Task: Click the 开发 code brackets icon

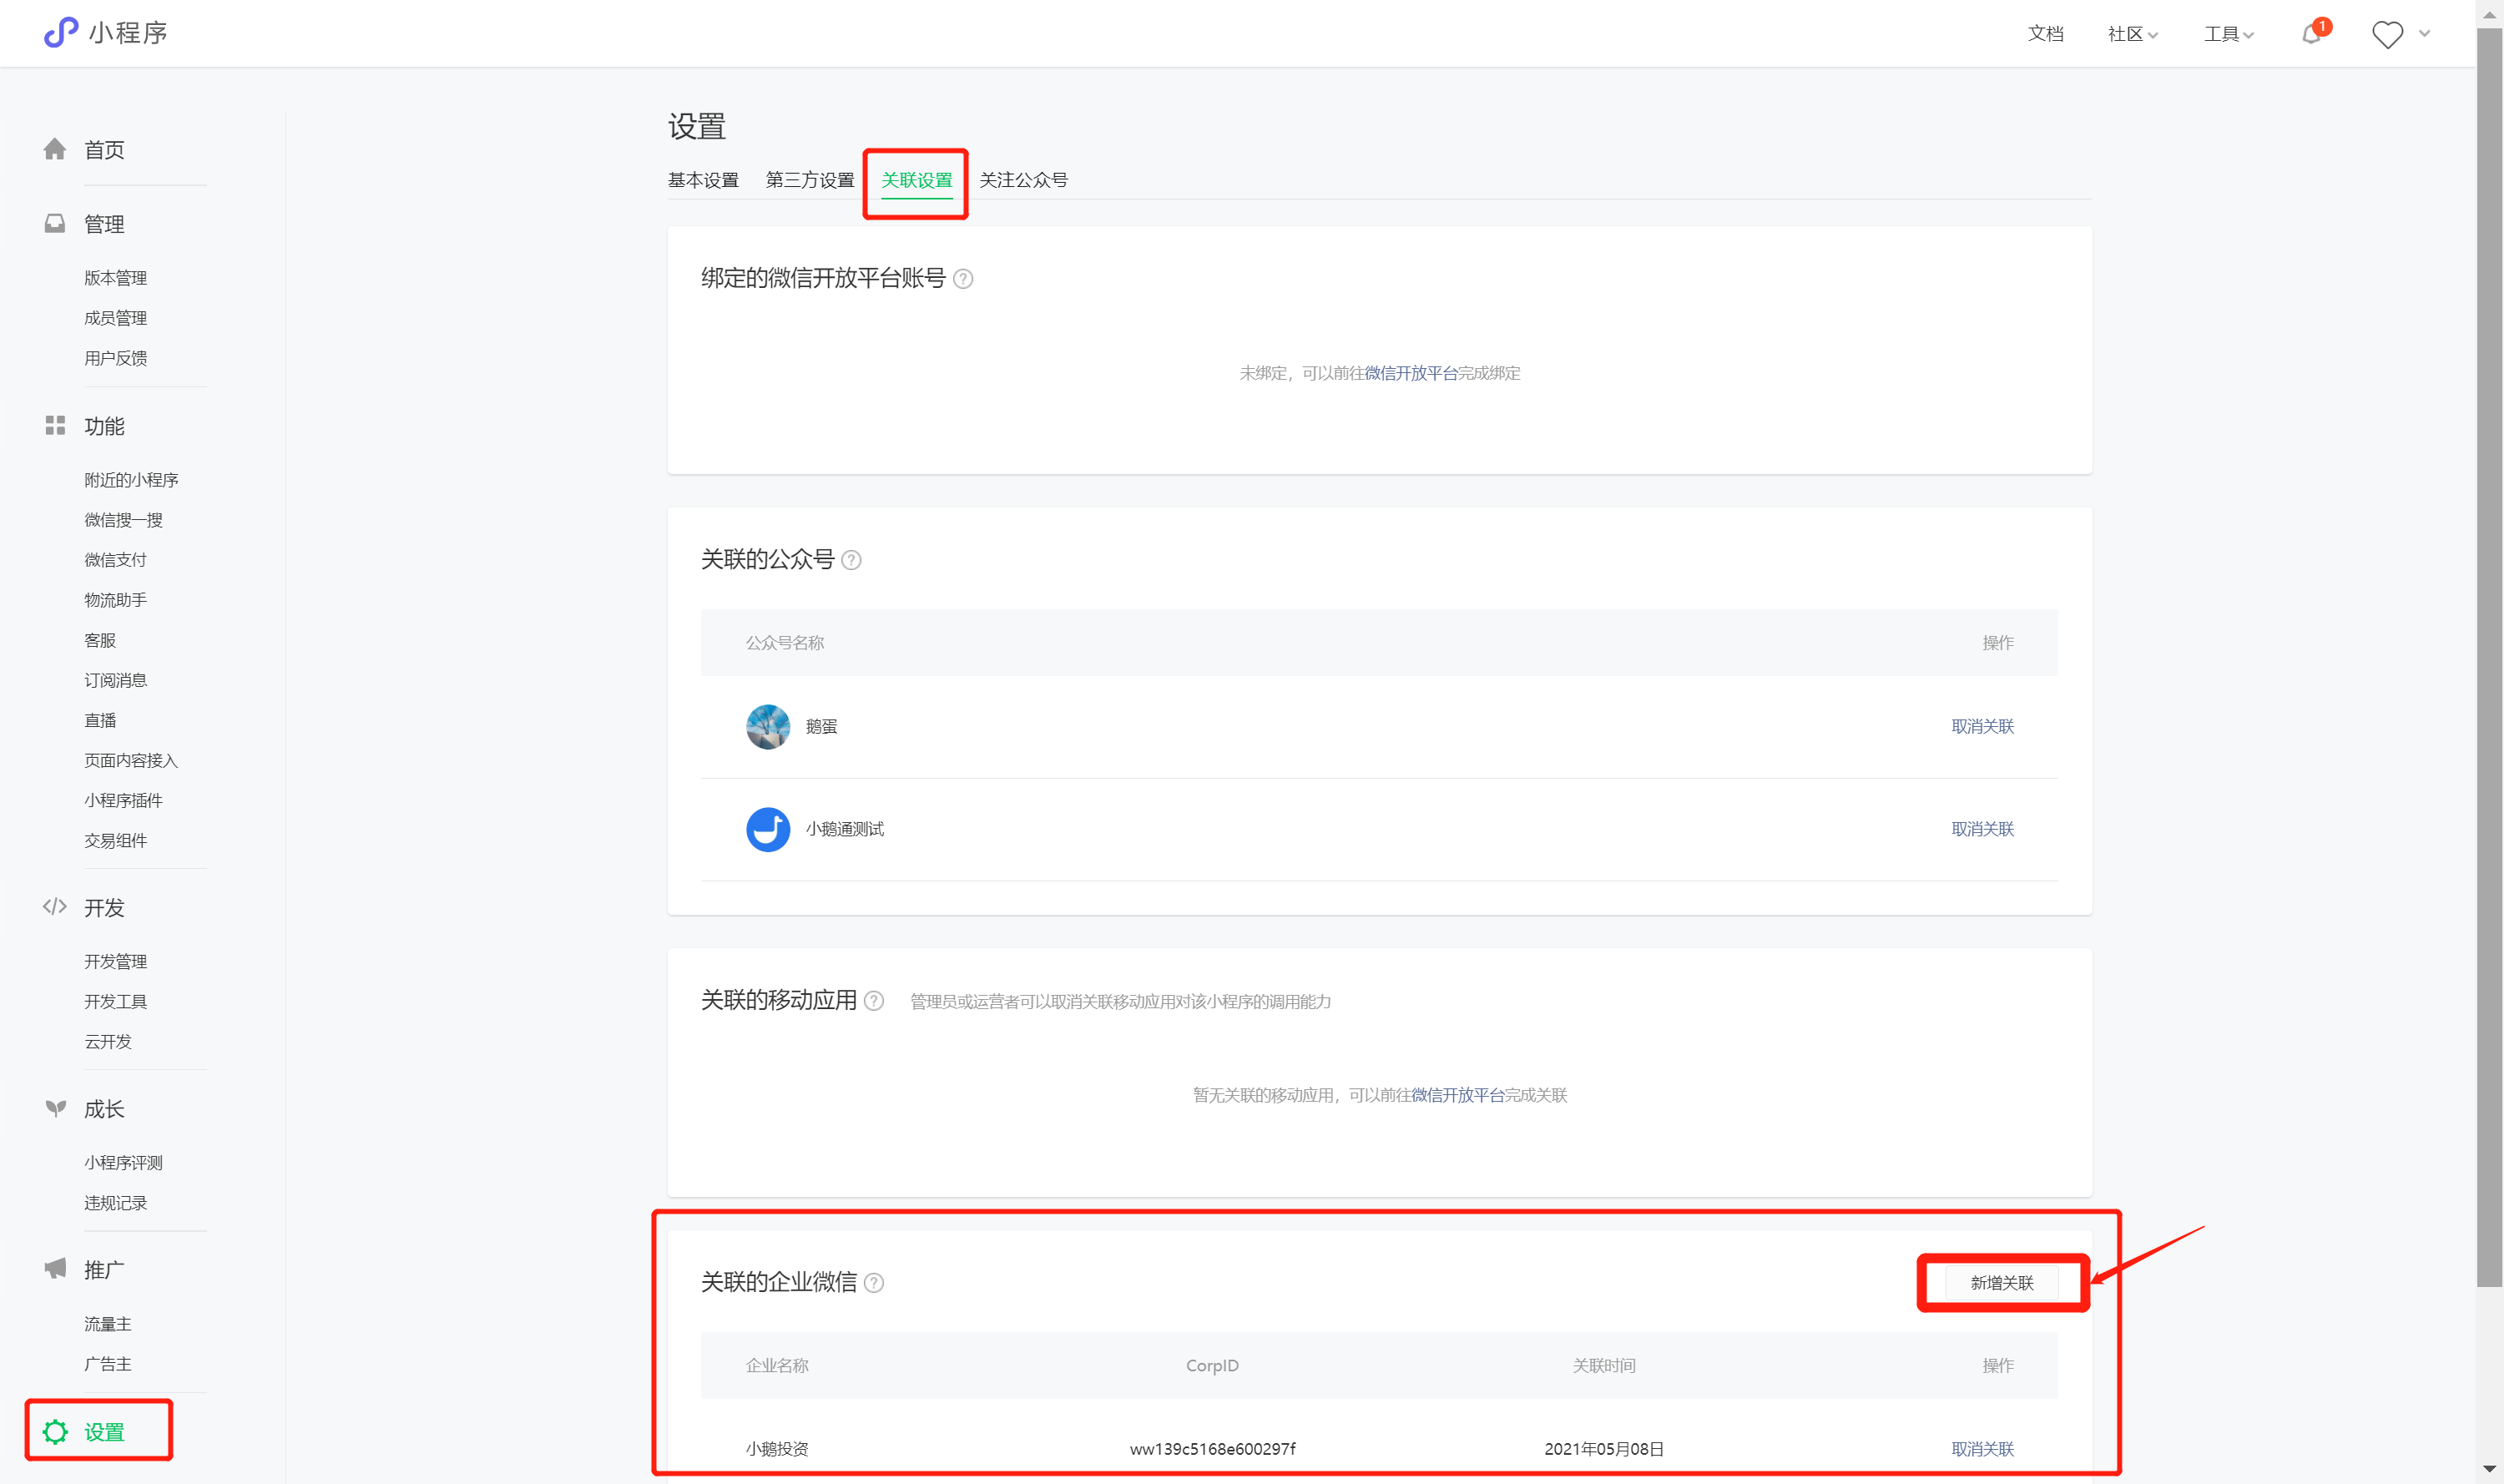Action: coord(55,906)
